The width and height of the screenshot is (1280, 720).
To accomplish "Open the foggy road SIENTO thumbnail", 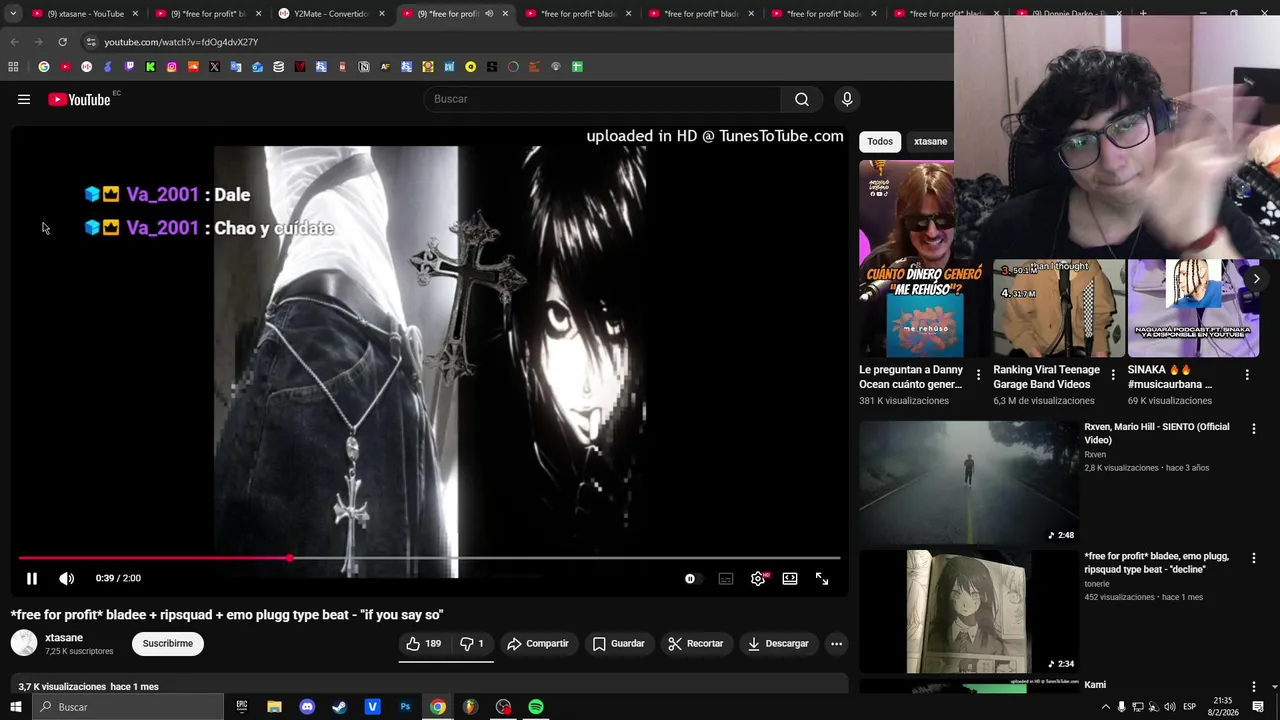I will point(968,482).
